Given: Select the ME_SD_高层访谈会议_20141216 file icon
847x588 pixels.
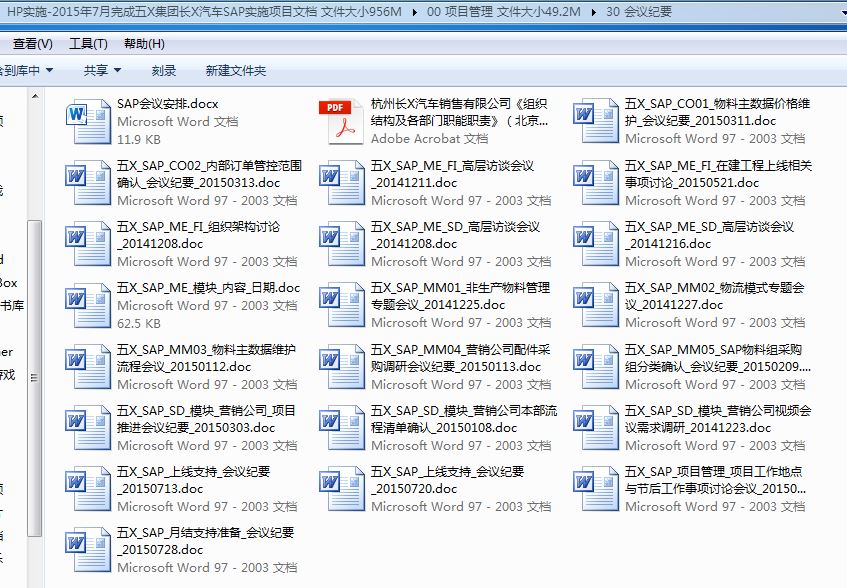Looking at the screenshot, I should pos(596,244).
